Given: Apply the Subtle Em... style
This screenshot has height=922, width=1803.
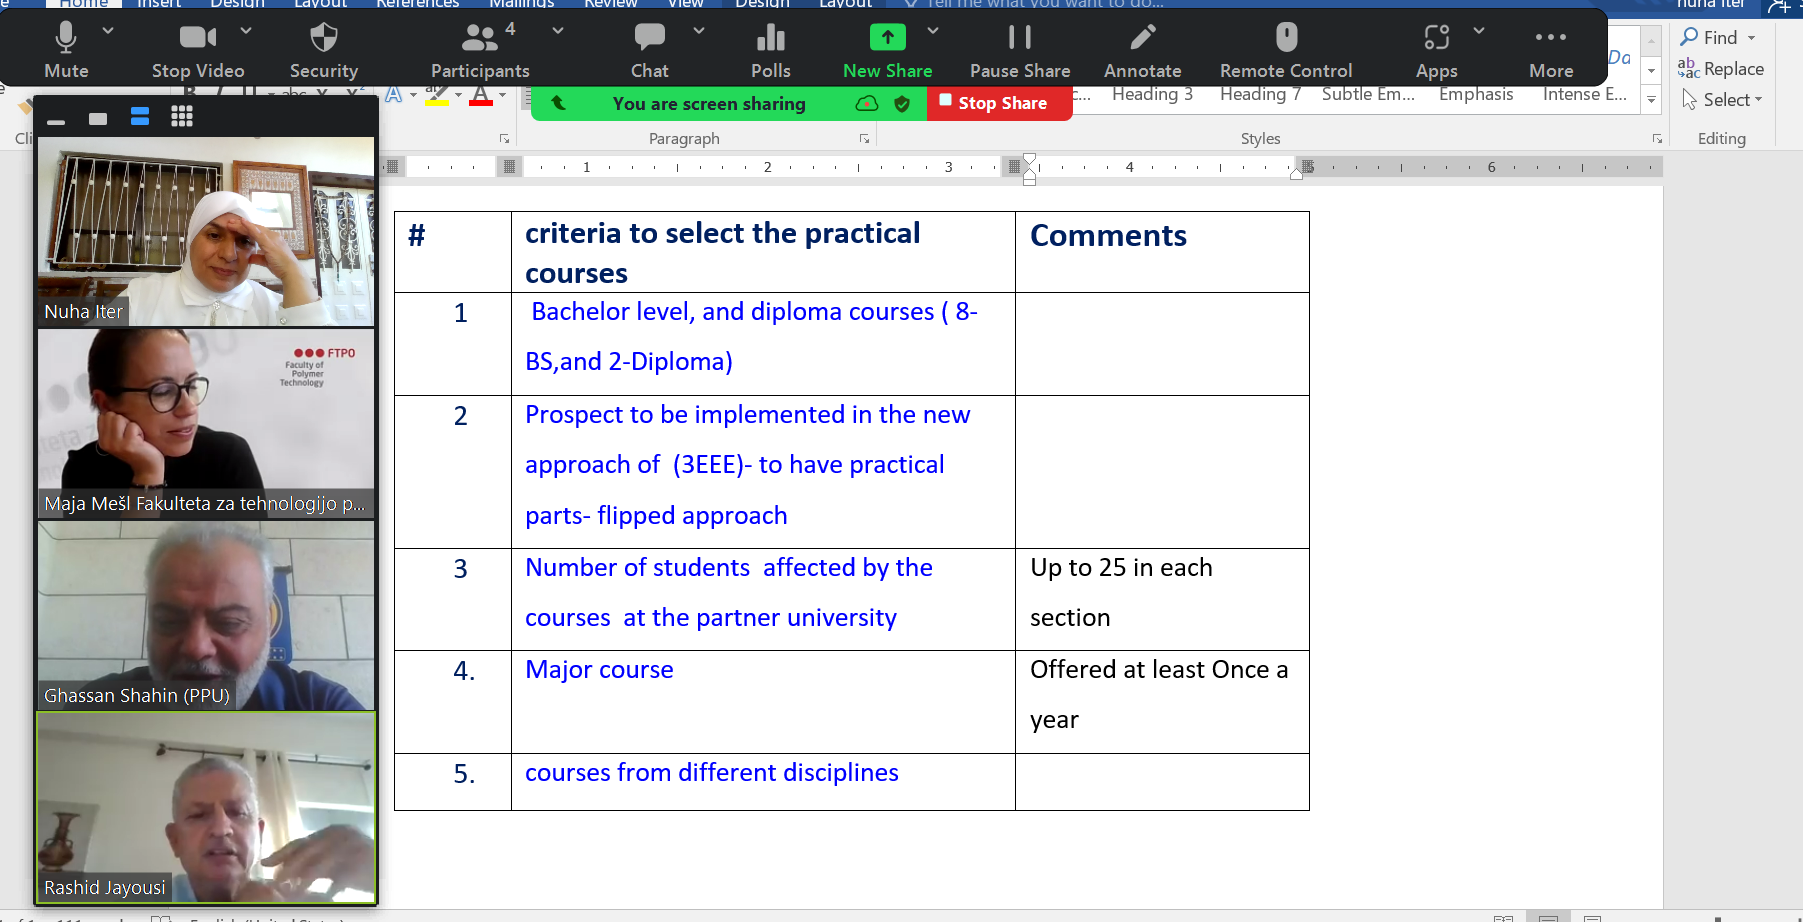Looking at the screenshot, I should (1368, 94).
